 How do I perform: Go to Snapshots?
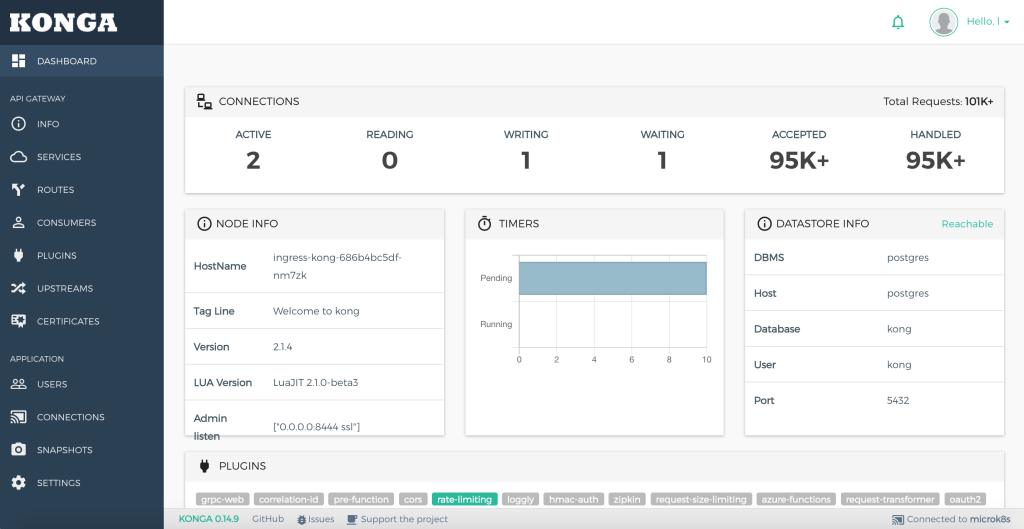[x=82, y=449]
